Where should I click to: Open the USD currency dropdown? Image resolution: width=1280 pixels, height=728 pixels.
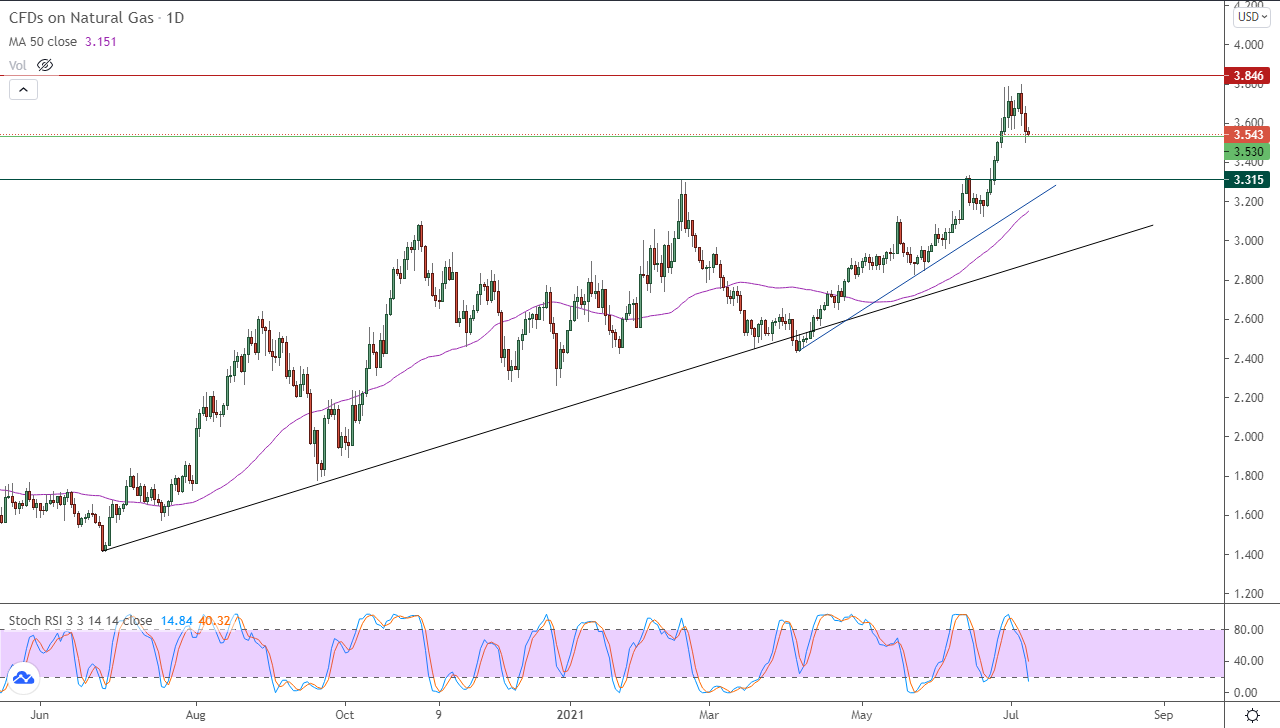(1251, 16)
